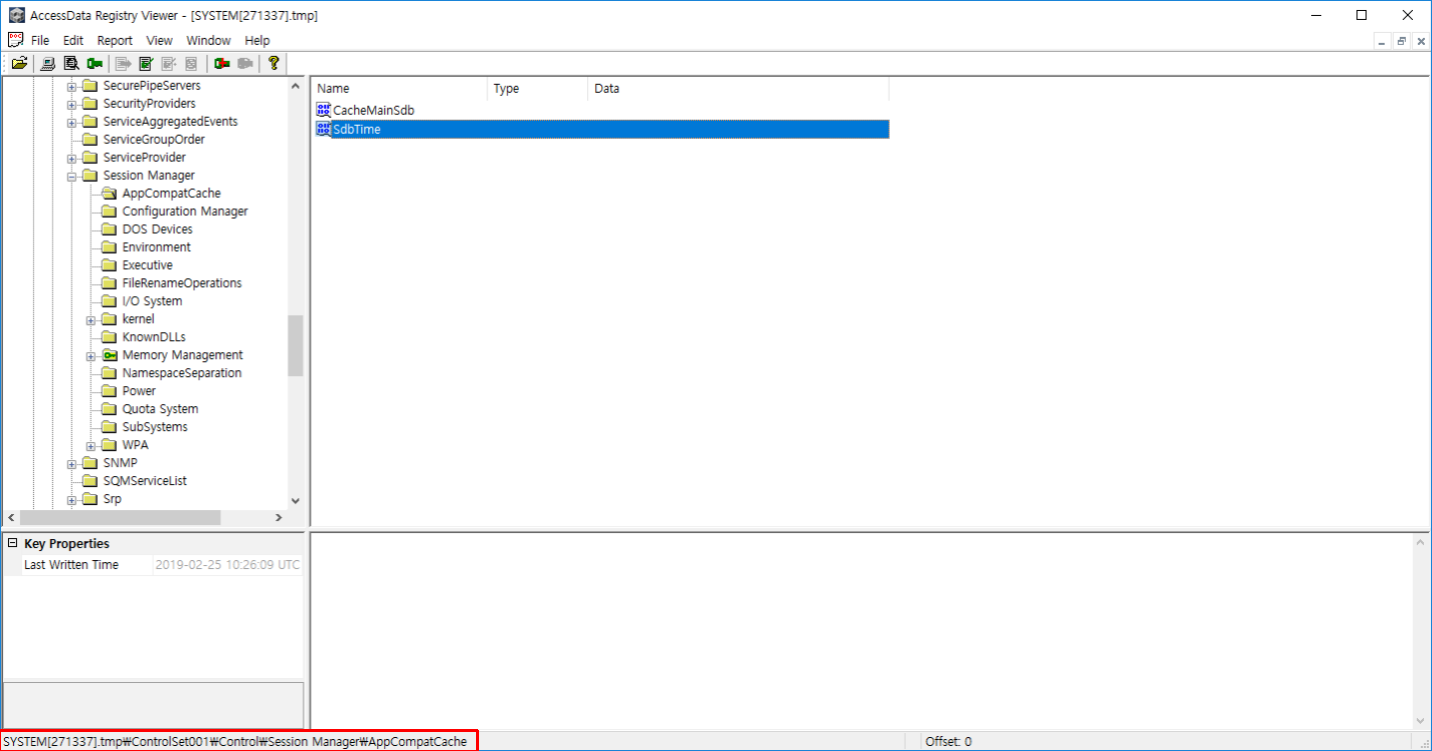This screenshot has height=751, width=1432.
Task: Click the checkmark report toolbar icon
Action: tap(145, 63)
